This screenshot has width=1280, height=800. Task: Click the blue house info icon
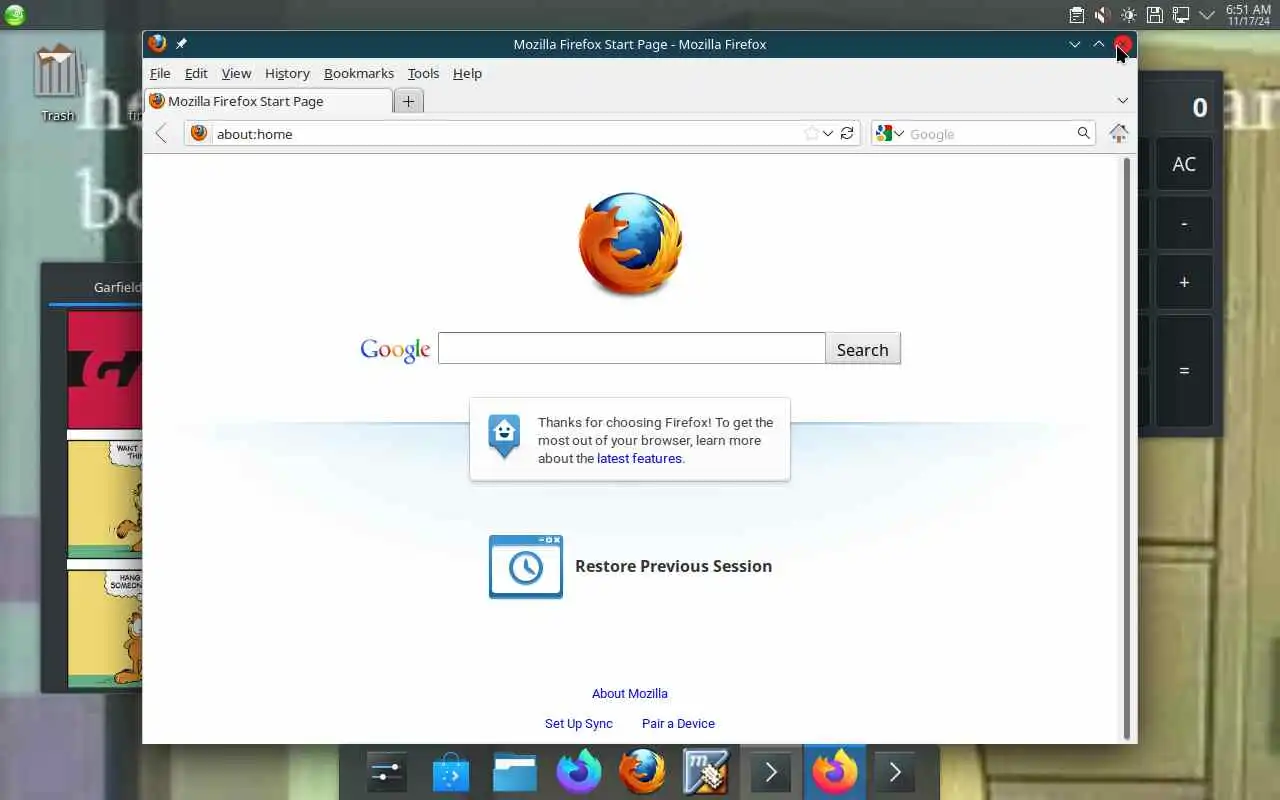click(504, 436)
